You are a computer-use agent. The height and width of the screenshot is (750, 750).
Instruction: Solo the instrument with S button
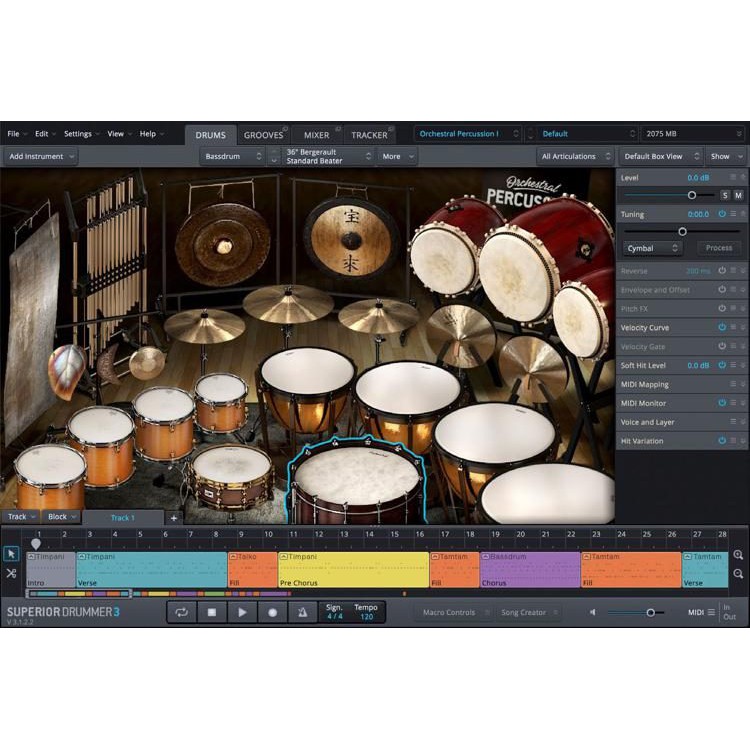[725, 195]
